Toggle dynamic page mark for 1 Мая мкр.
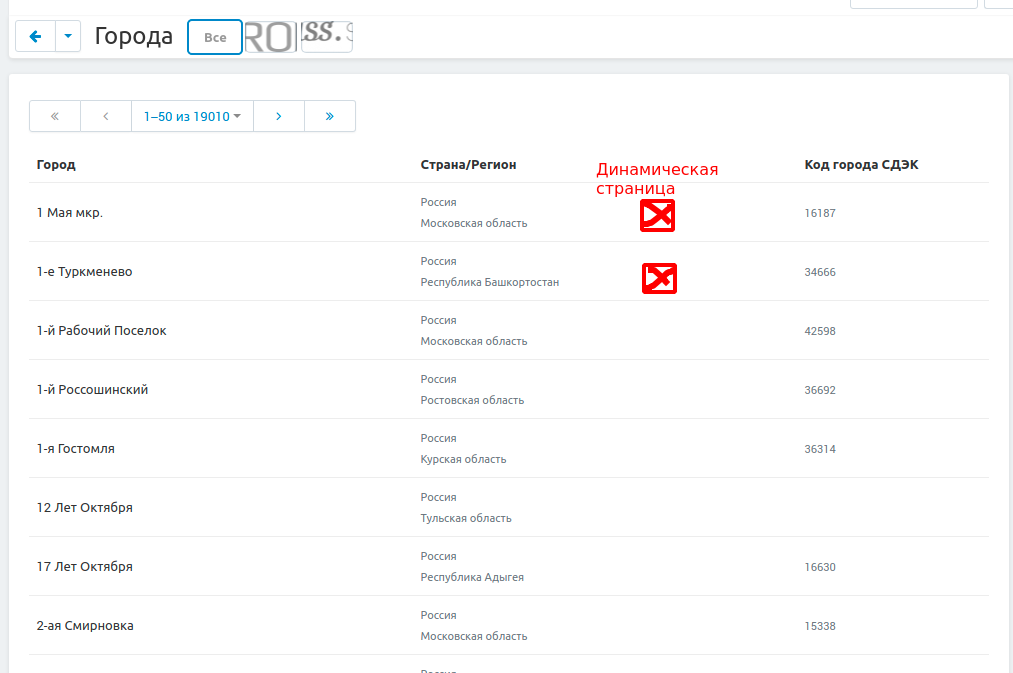 pos(657,215)
